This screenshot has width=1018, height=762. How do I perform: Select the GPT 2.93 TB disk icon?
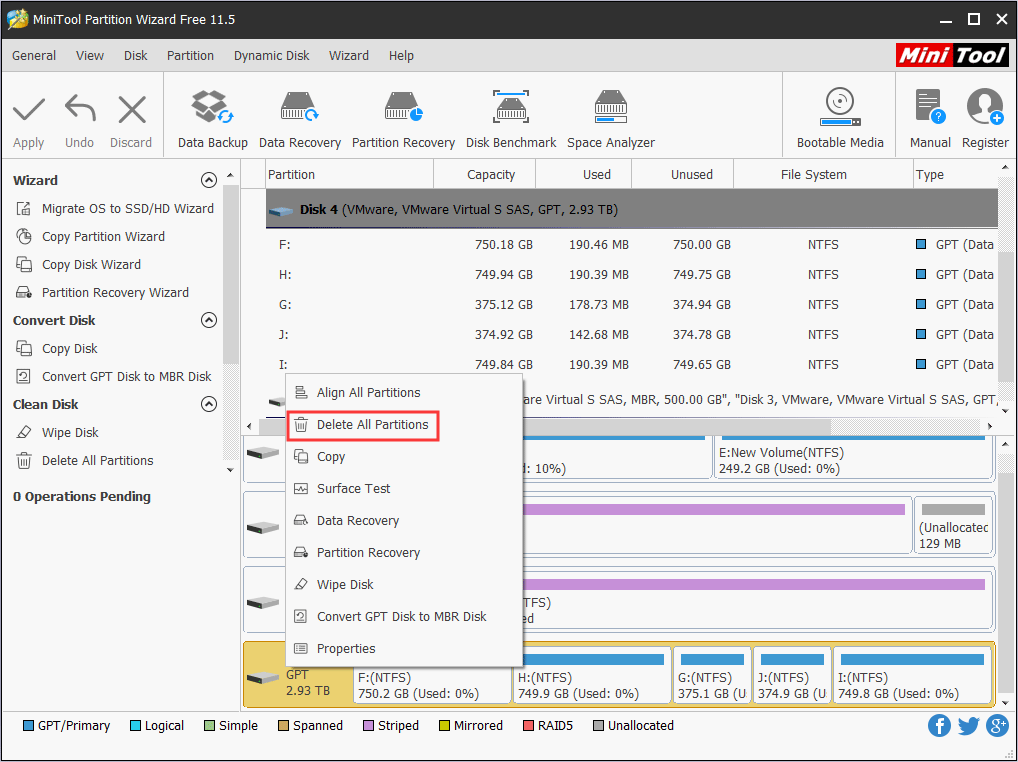(x=263, y=678)
